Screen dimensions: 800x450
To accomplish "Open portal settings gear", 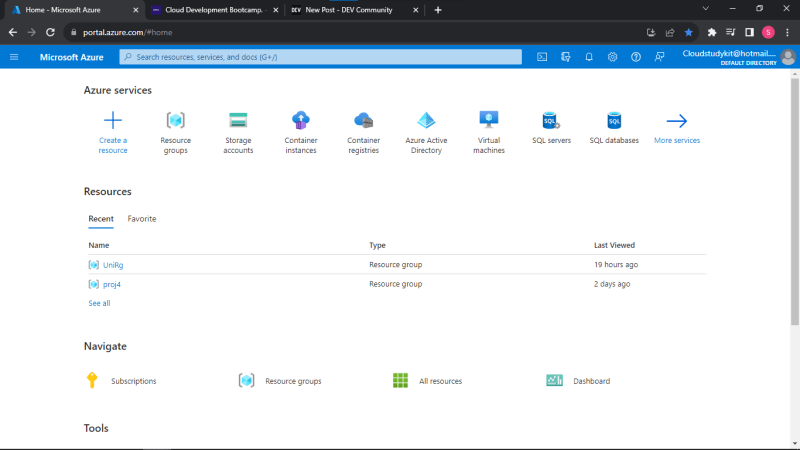I will [x=612, y=57].
